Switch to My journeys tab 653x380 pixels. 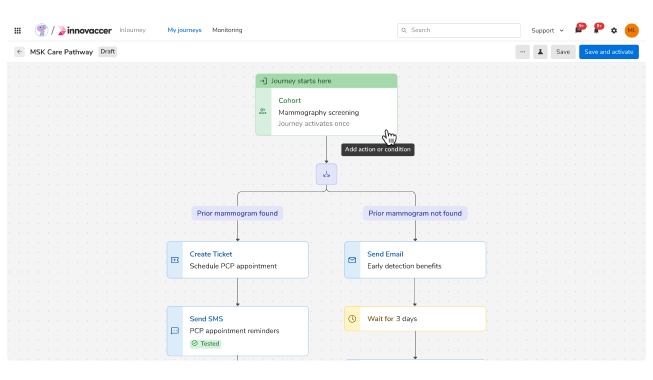(x=184, y=30)
